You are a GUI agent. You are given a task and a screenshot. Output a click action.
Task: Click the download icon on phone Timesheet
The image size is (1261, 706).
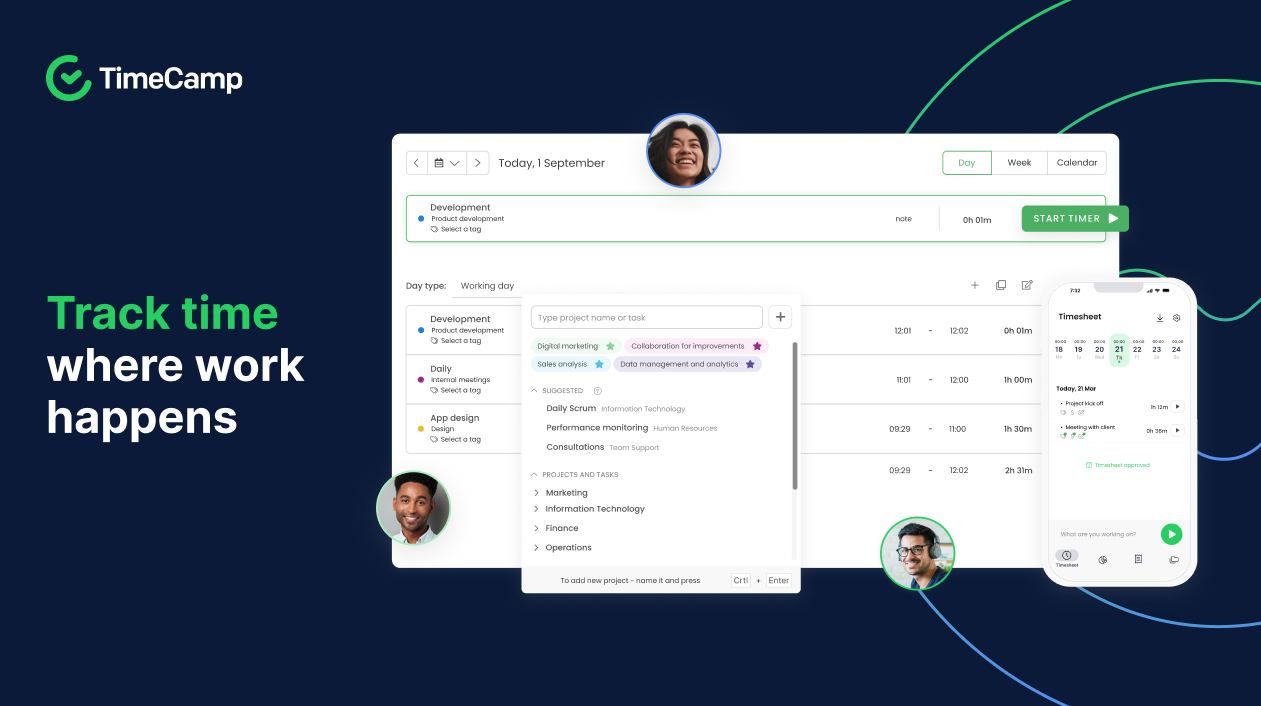[1160, 318]
